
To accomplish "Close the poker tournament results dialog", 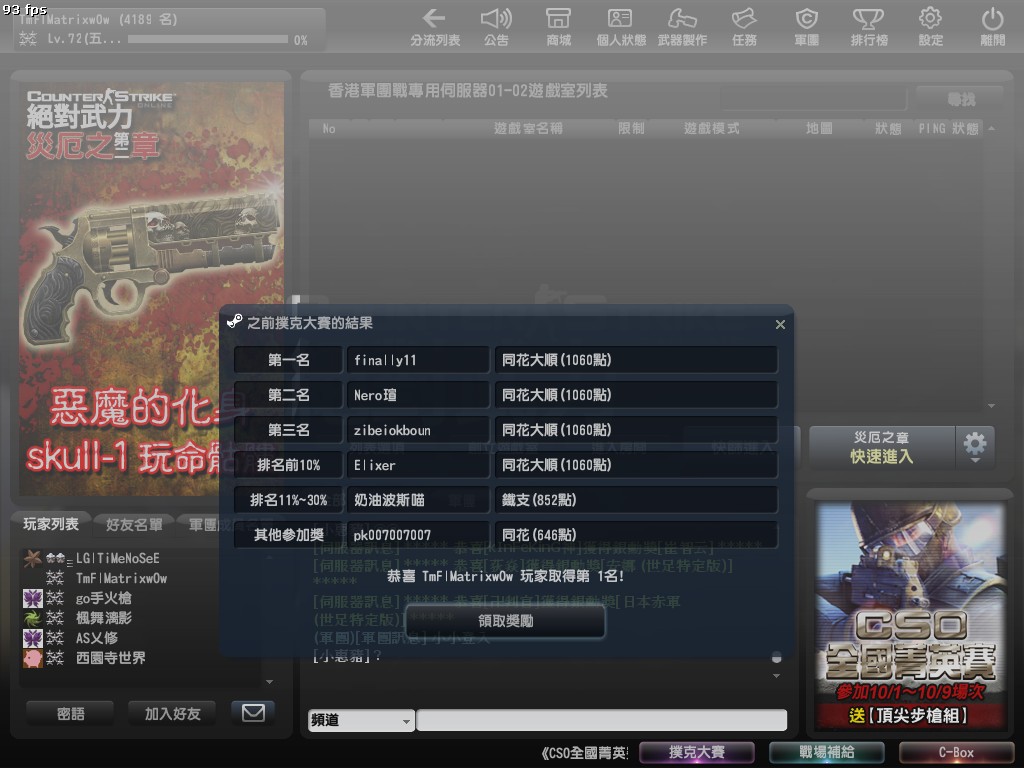I will pyautogui.click(x=780, y=324).
